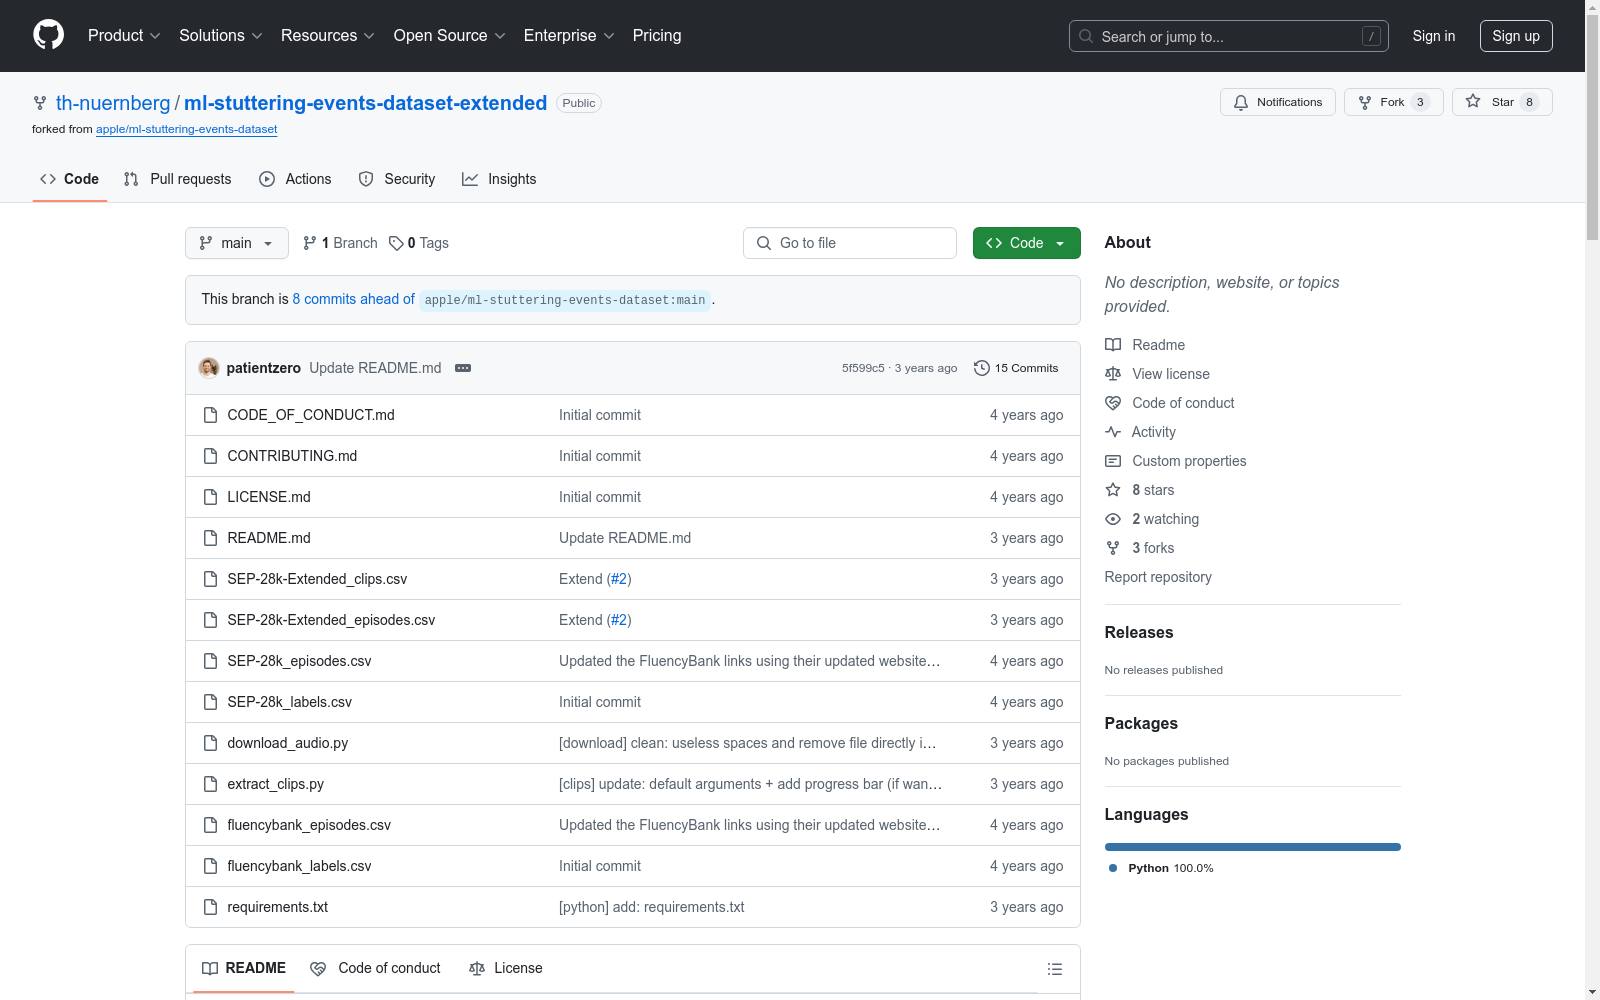
Task: Fork the repository using Fork button
Action: [1393, 102]
